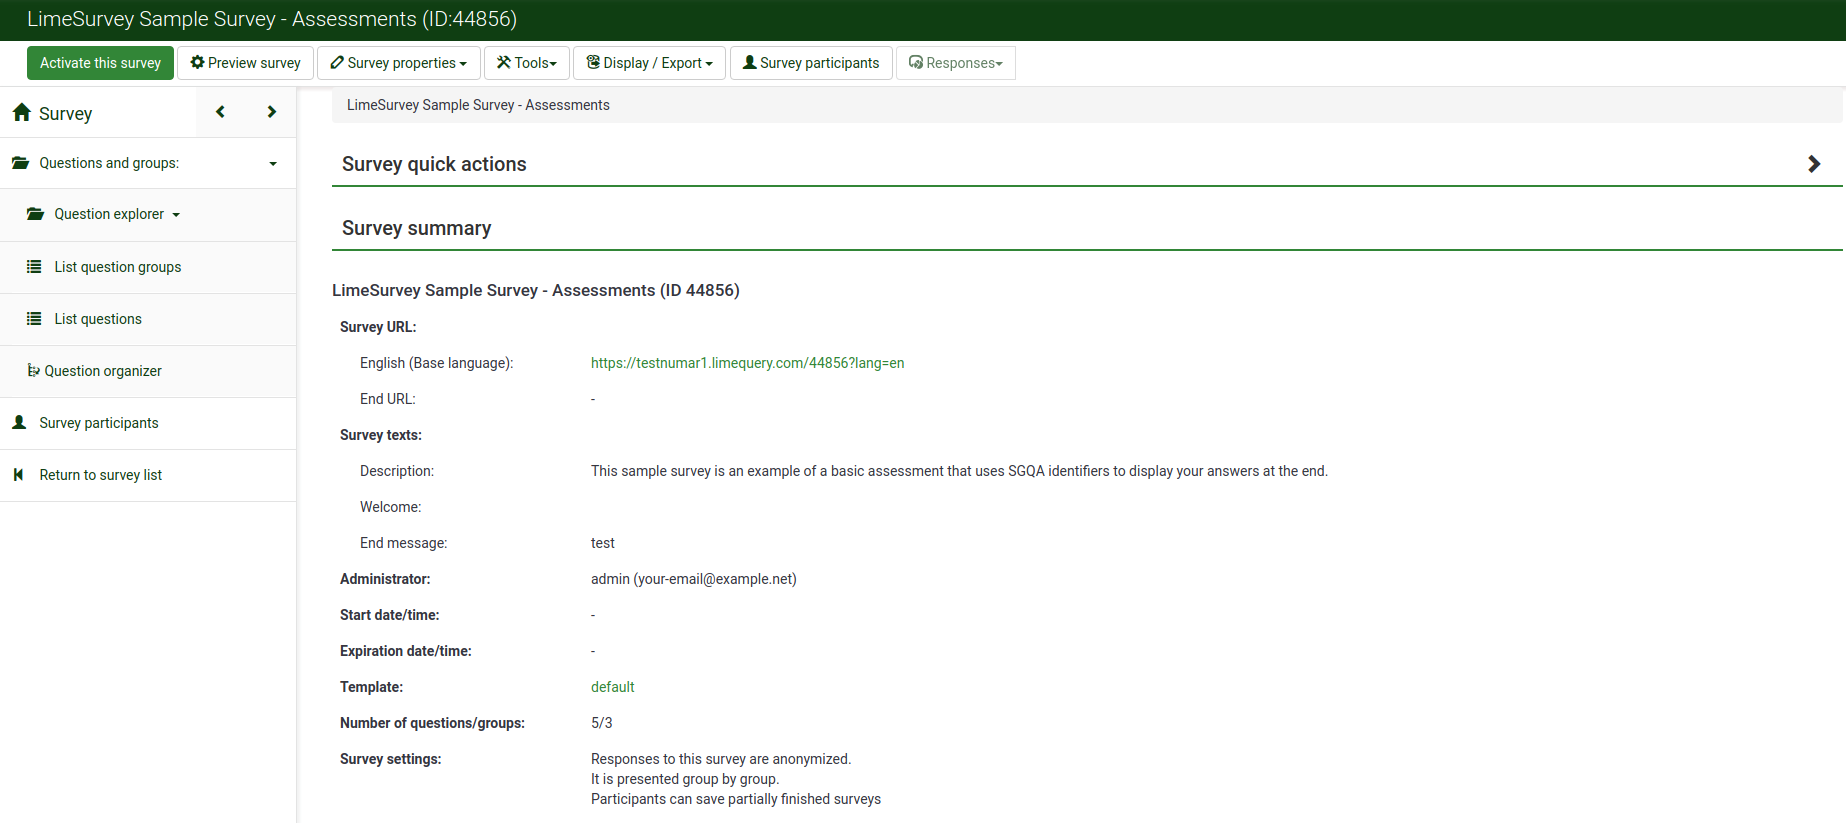Select Survey participants in top toolbar
The height and width of the screenshot is (823, 1846).
pyautogui.click(x=810, y=63)
